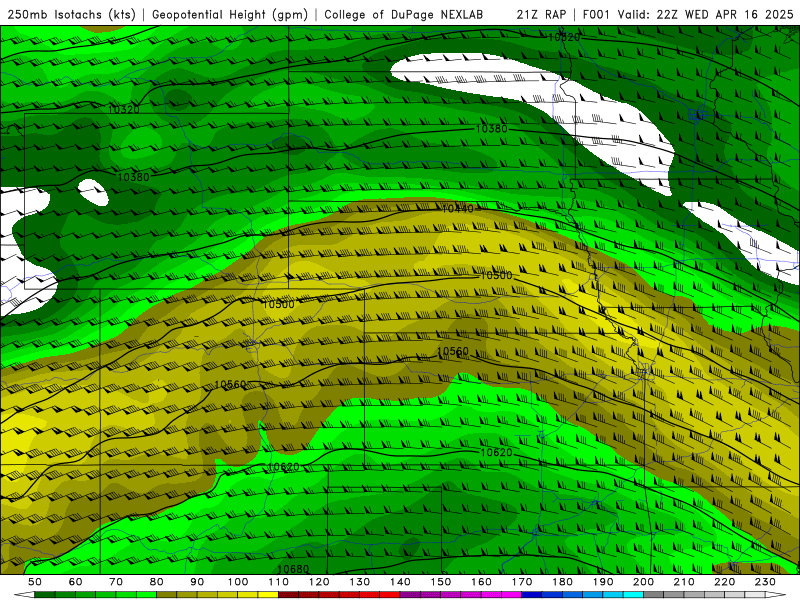Click the 'Geopotential Height (gpm)' header text
This screenshot has height=600, width=800.
coord(230,15)
